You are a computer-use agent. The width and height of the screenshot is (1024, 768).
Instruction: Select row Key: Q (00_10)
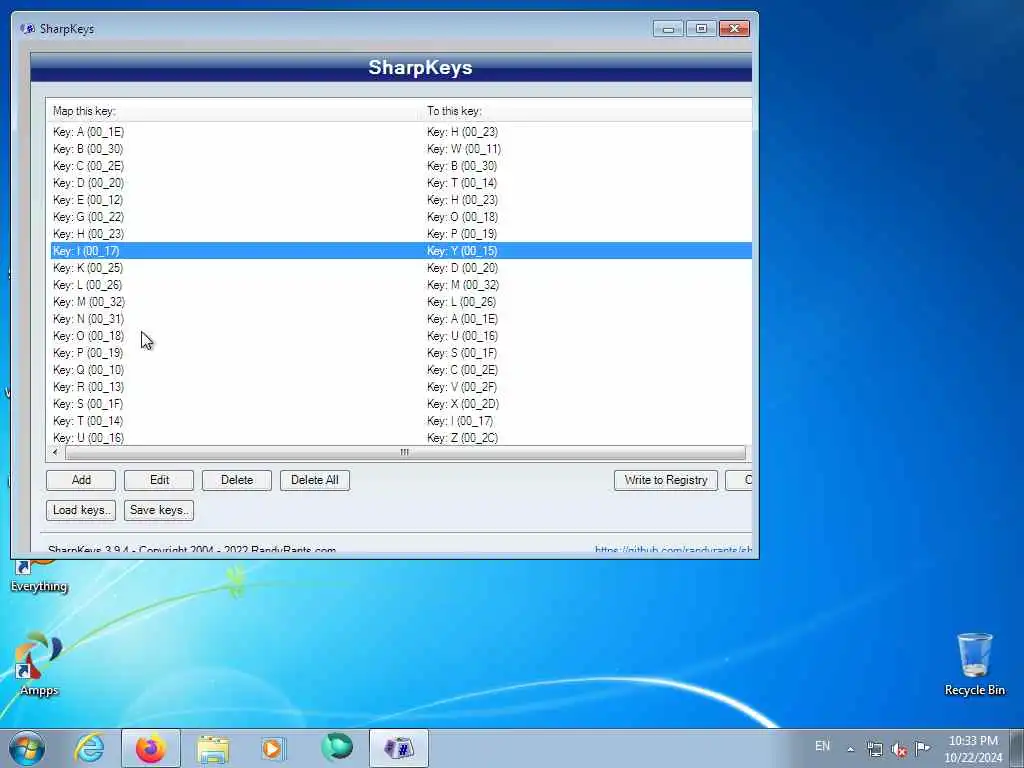pos(401,370)
